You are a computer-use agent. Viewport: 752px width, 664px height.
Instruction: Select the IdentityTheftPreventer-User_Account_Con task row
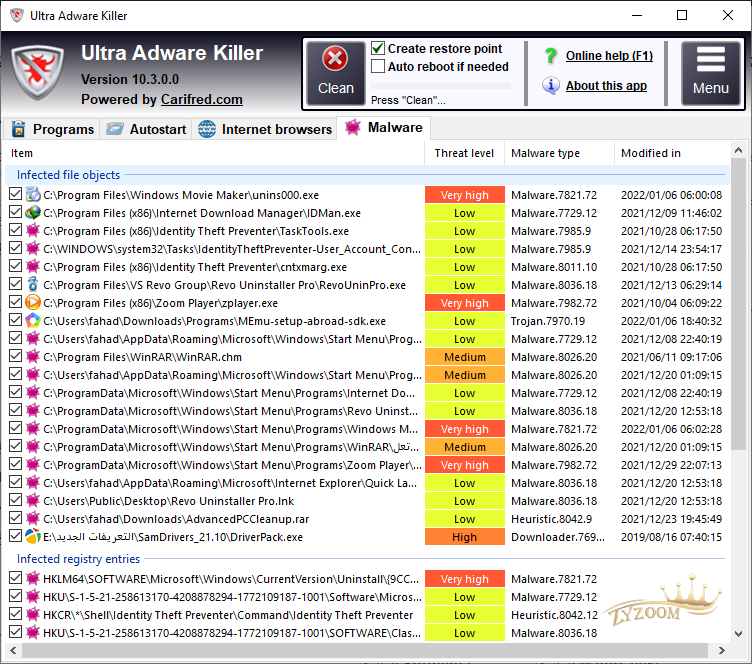(367, 249)
